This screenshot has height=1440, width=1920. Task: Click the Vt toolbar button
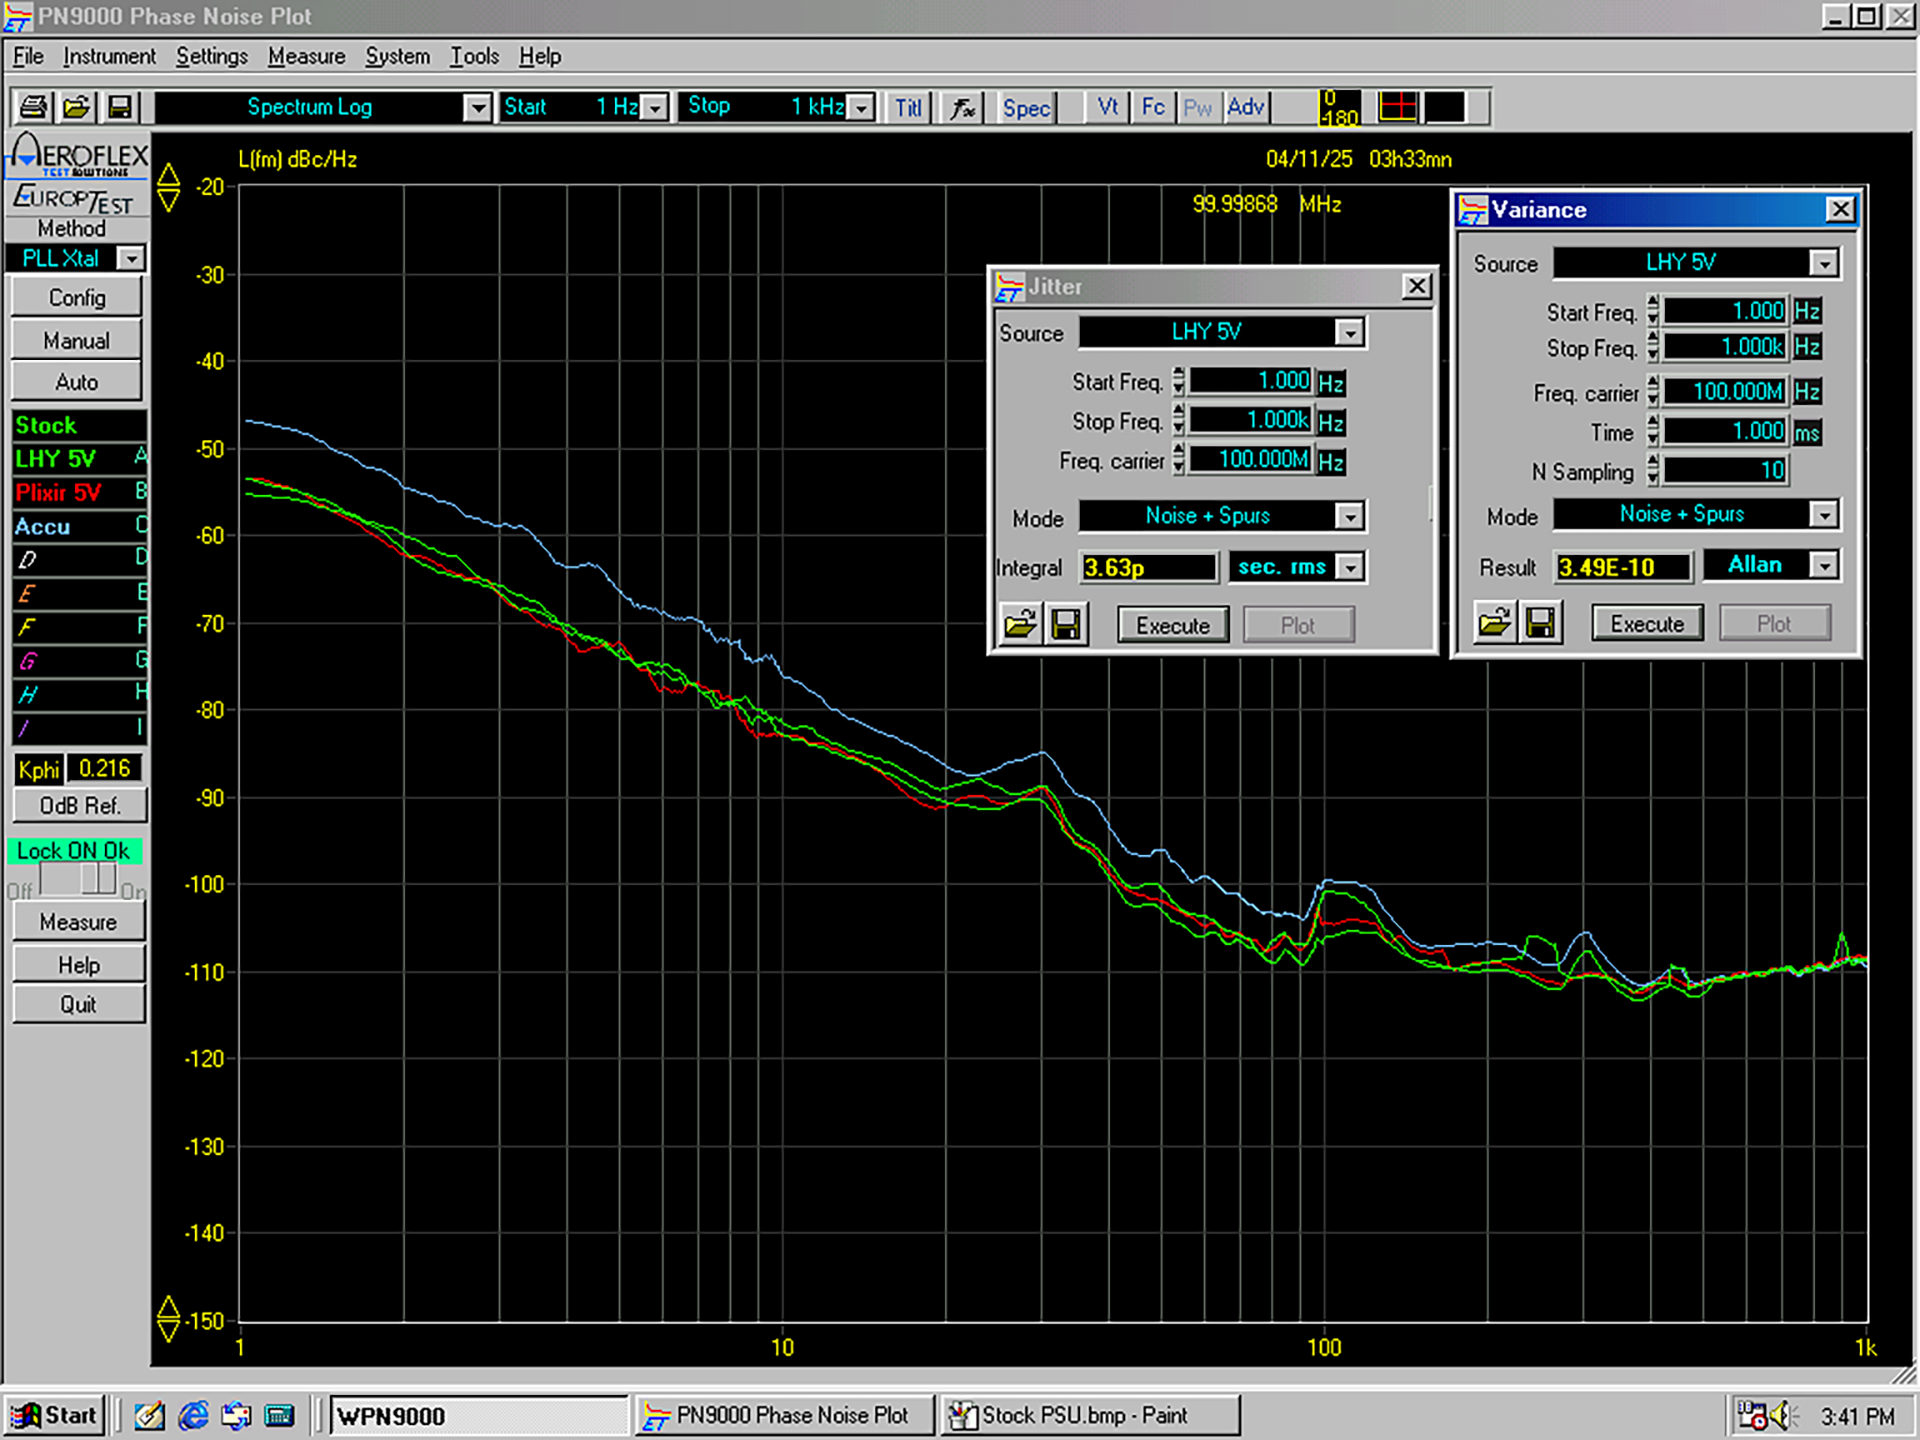(x=1108, y=107)
